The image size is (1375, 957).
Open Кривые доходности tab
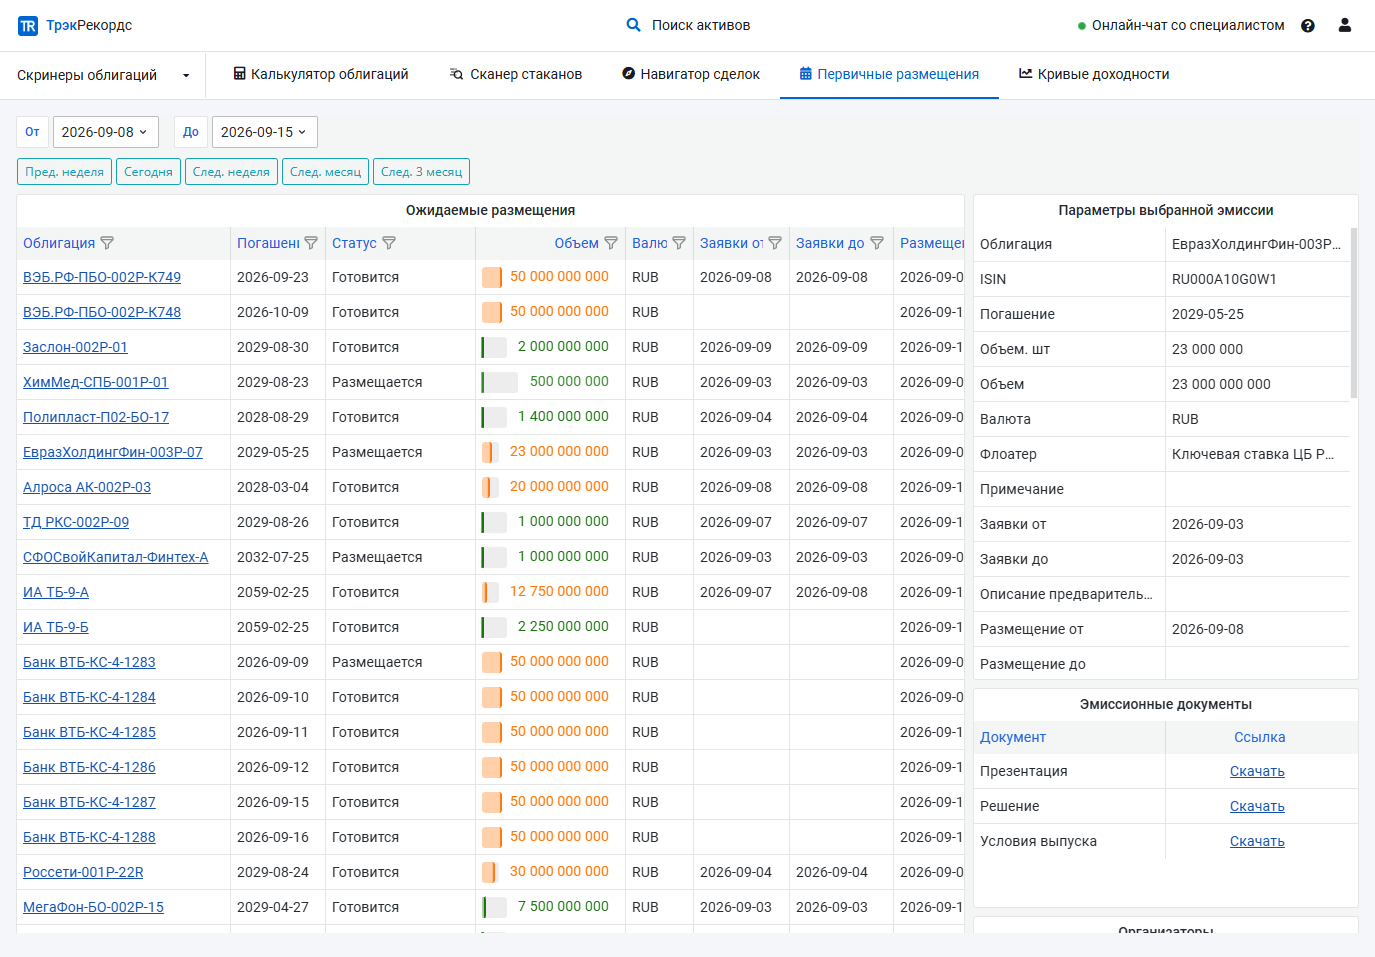[1094, 74]
